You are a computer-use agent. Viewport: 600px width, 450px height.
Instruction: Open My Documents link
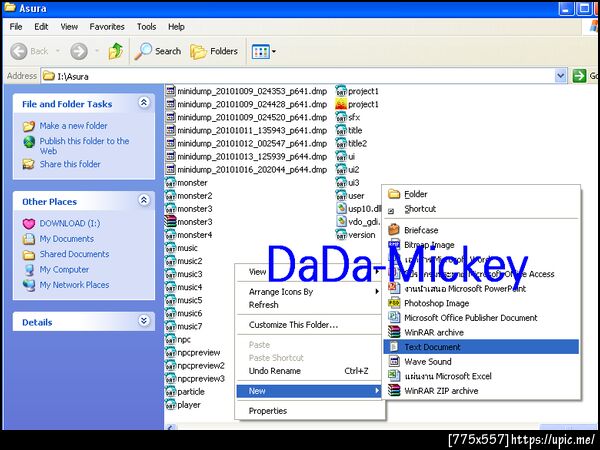(67, 239)
